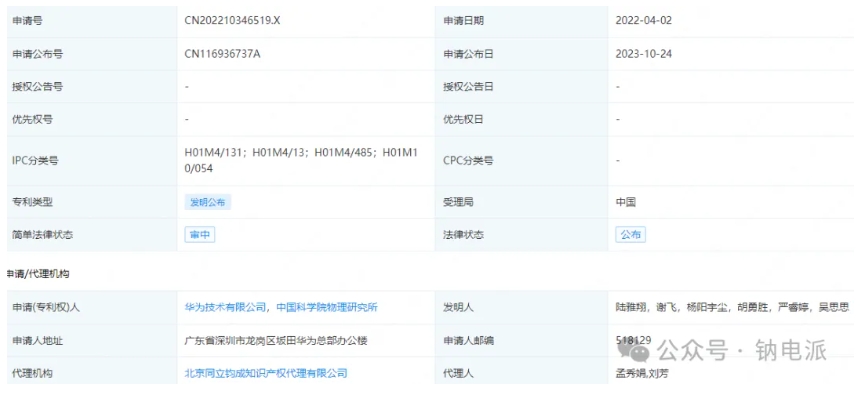Click the 发明公布 patent type tag
This screenshot has width=862, height=394.
tap(208, 202)
